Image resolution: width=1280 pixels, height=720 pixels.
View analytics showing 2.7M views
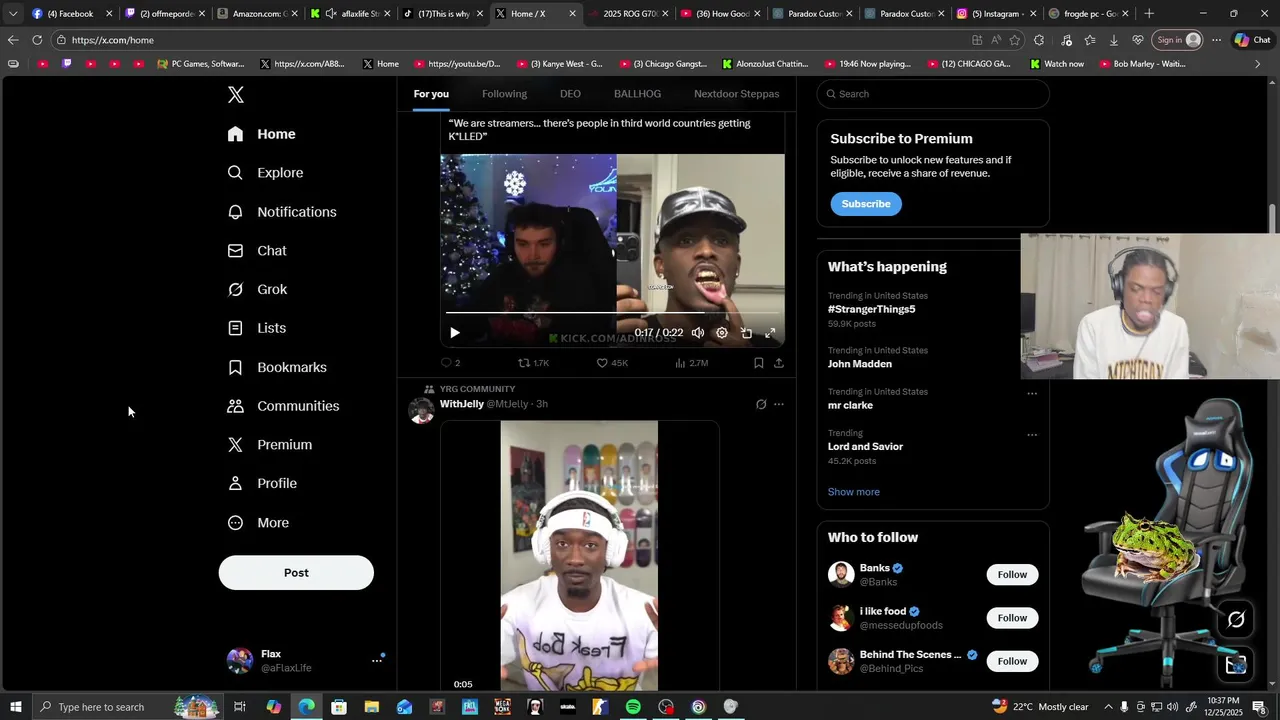click(x=691, y=363)
